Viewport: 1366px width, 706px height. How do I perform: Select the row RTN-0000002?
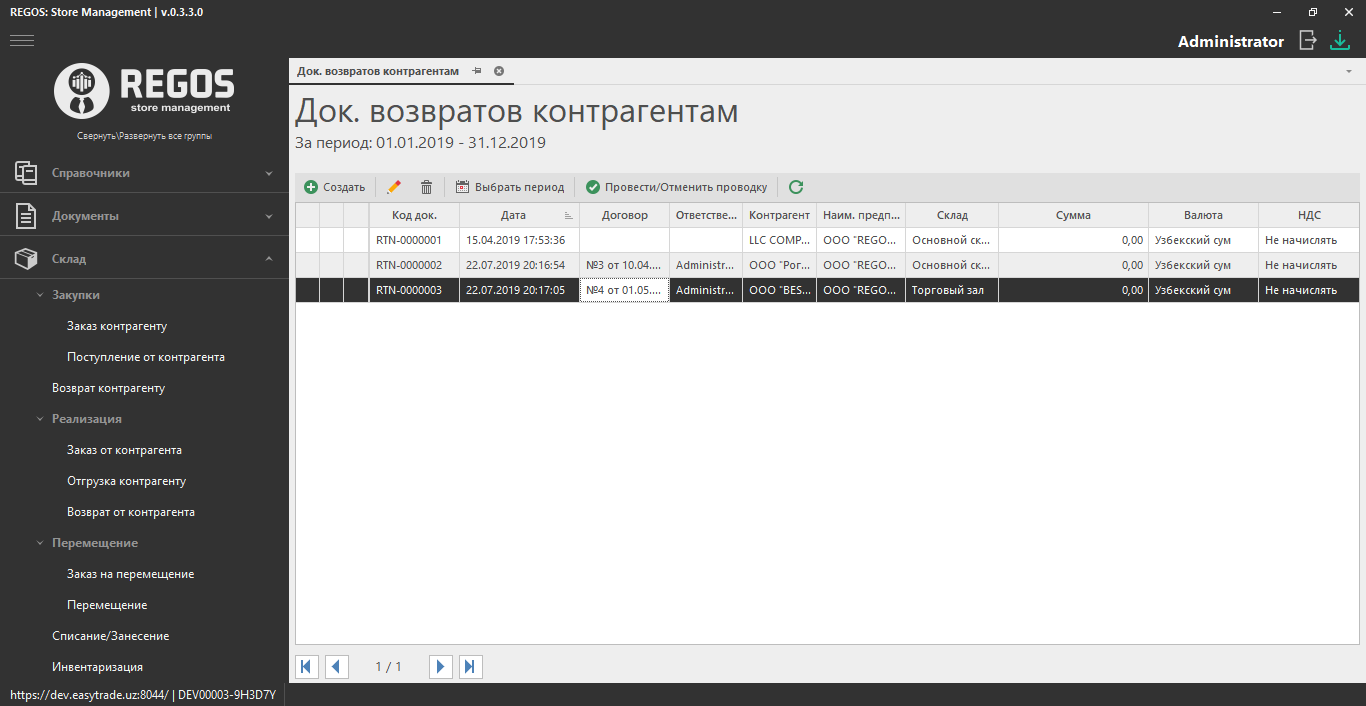pyautogui.click(x=409, y=266)
